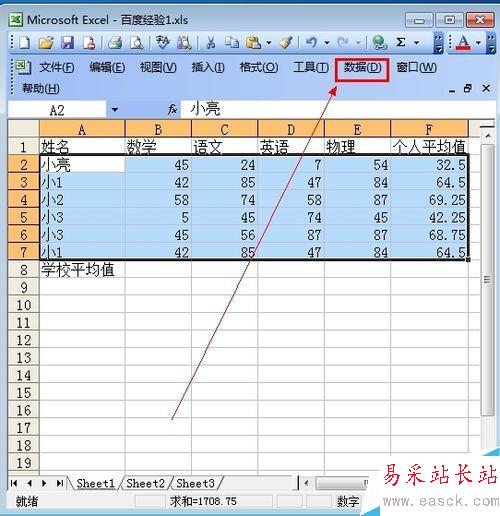Restore the workbook window inside Excel

pos(468,88)
